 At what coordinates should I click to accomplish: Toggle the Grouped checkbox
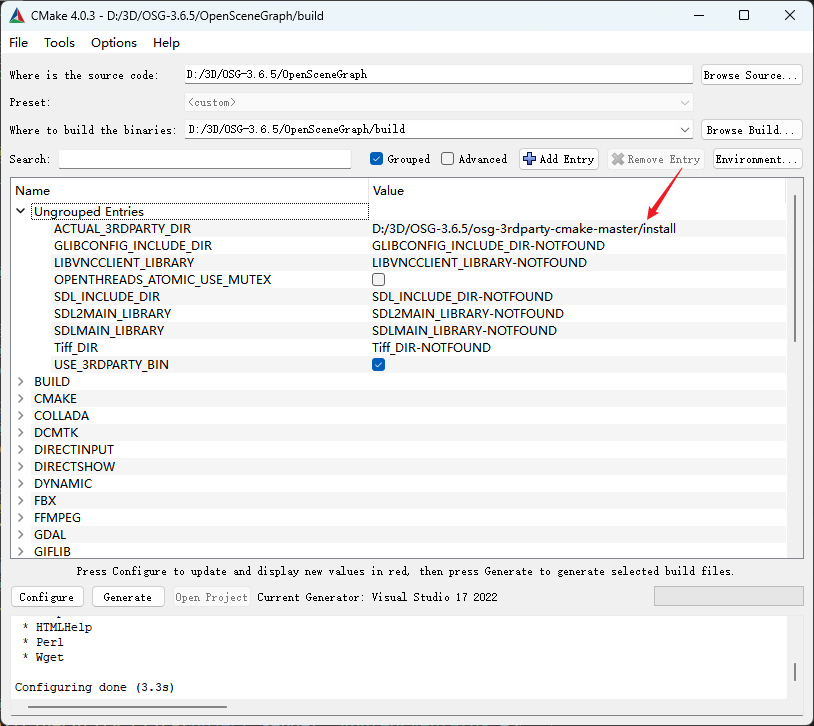click(376, 159)
